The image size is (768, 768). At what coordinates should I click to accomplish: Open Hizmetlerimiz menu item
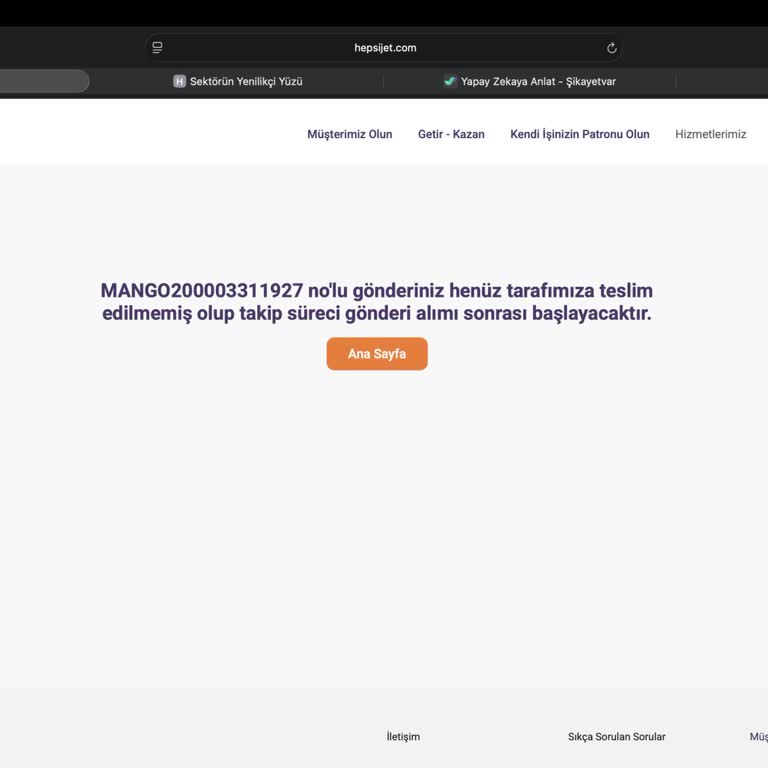pos(711,134)
